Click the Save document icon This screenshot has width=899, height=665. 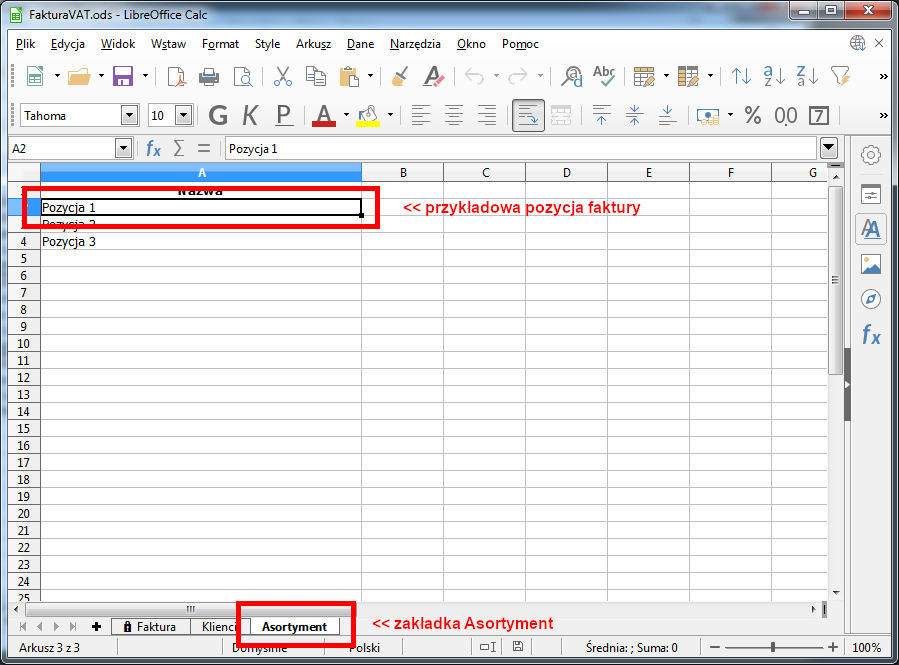pos(123,76)
